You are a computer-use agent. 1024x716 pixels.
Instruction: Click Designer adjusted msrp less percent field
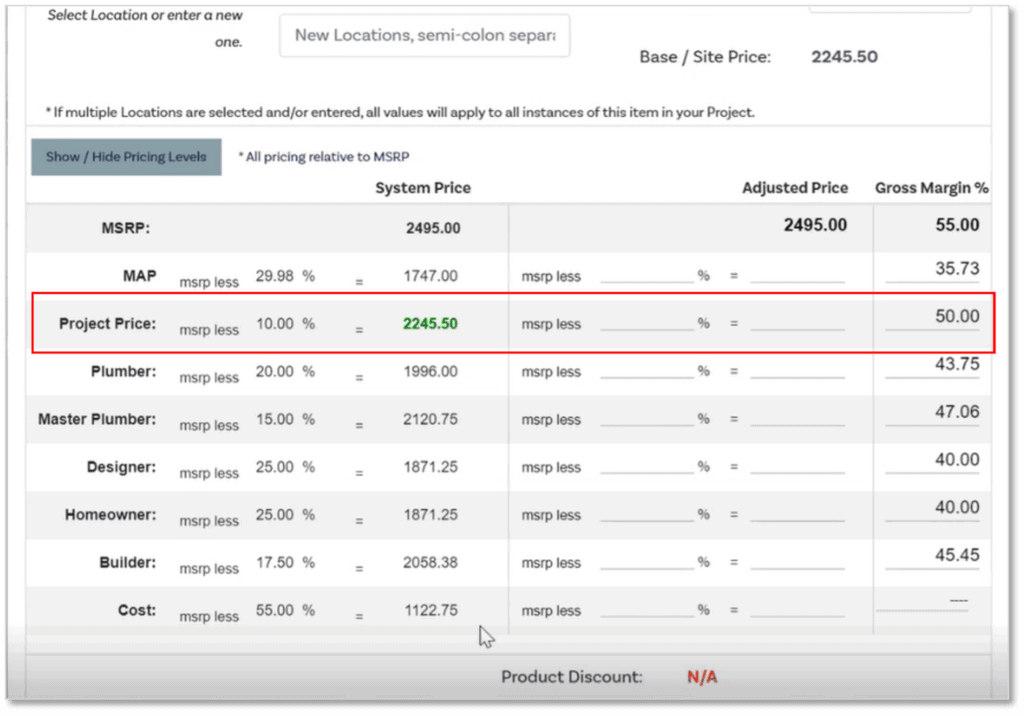pos(647,466)
